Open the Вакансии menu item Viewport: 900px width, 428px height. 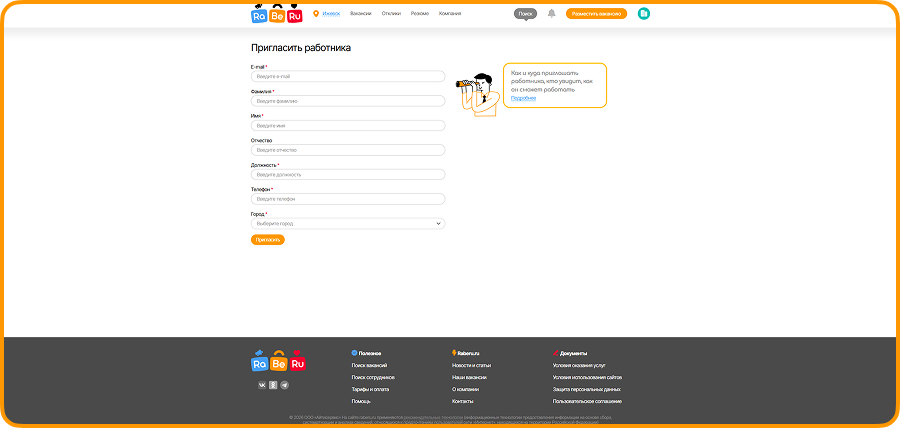(x=361, y=14)
